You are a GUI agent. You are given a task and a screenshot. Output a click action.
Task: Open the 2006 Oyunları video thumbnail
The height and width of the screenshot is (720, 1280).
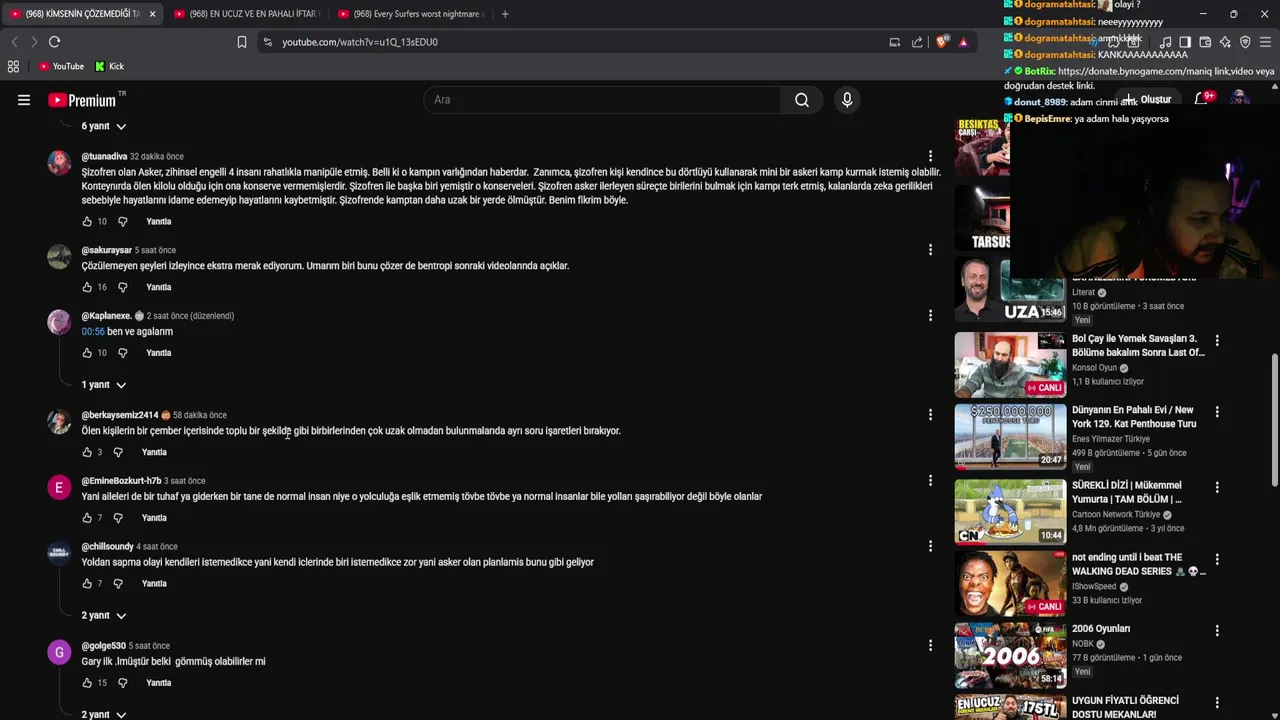click(1010, 656)
